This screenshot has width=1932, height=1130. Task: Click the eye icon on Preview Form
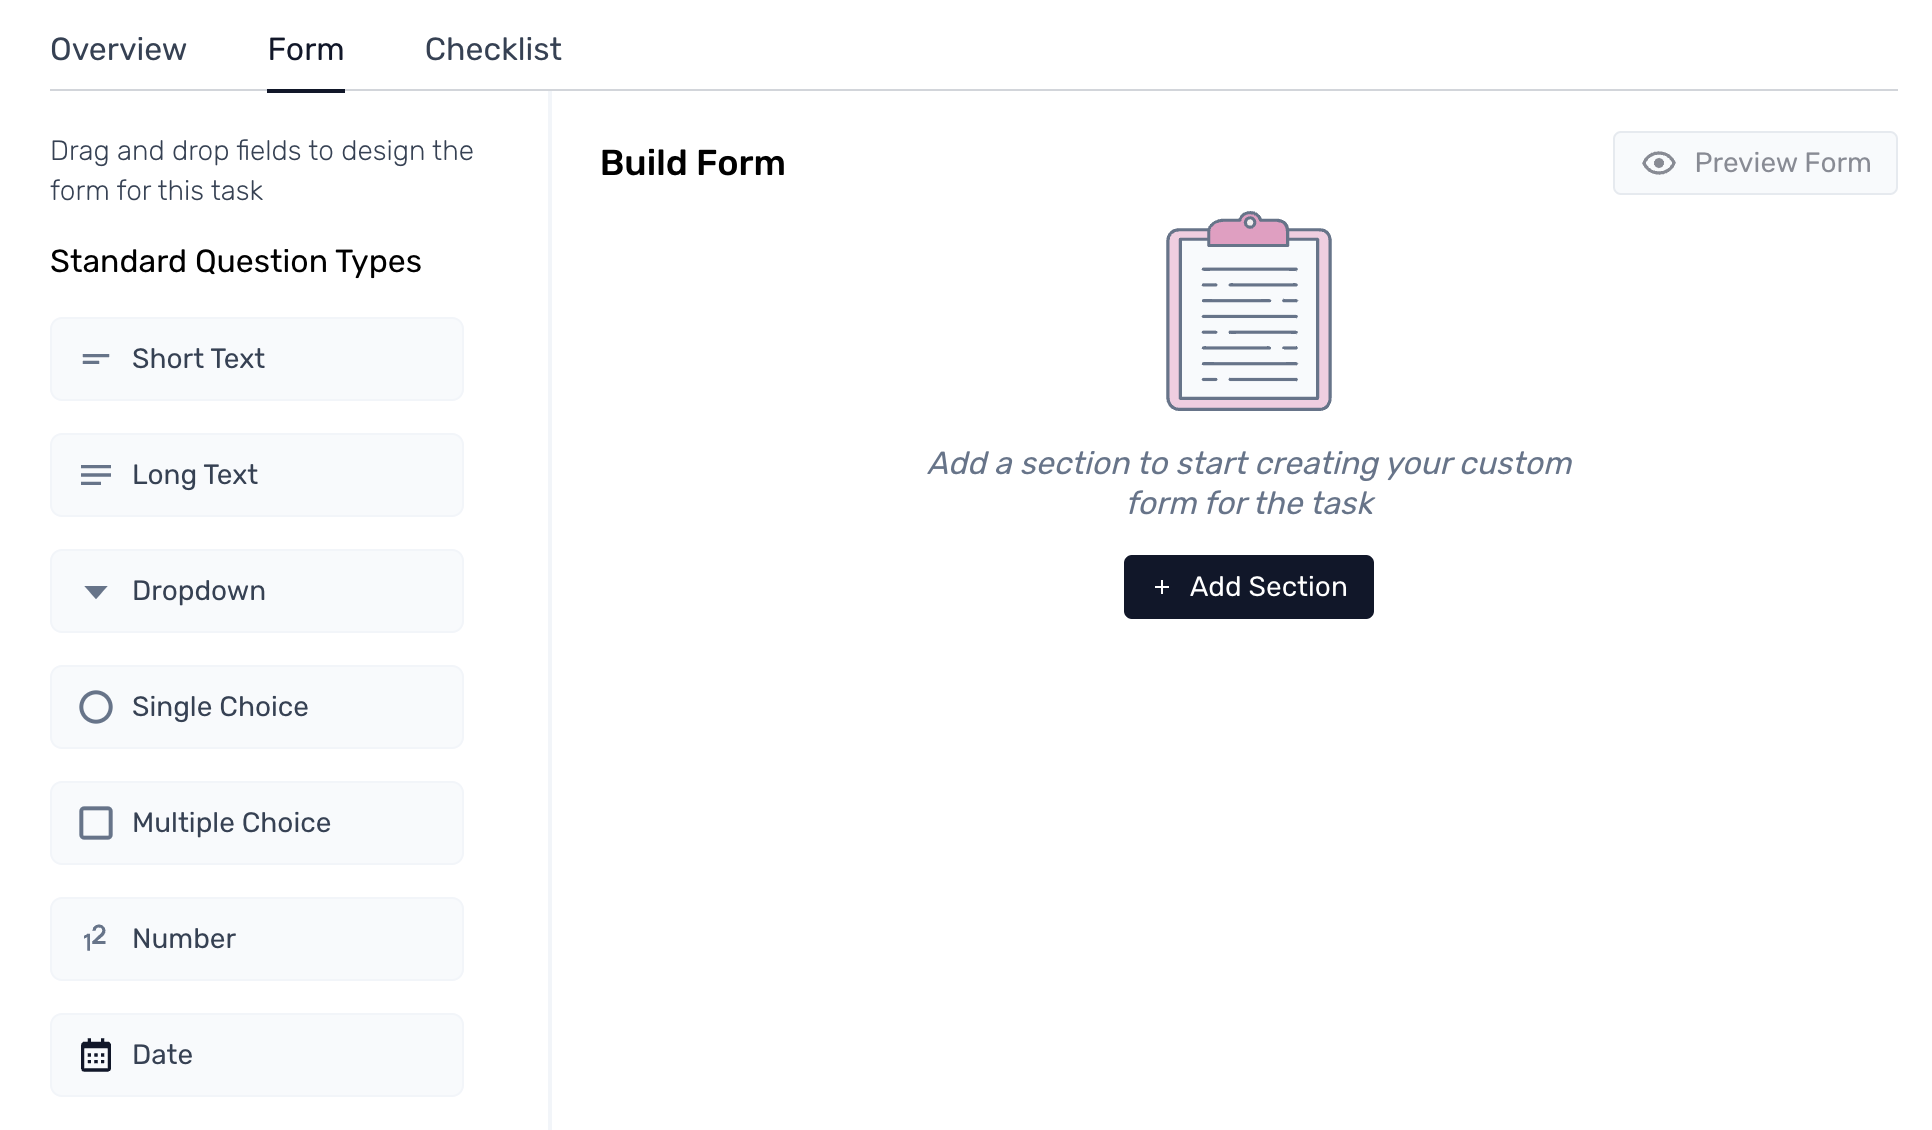pyautogui.click(x=1658, y=163)
